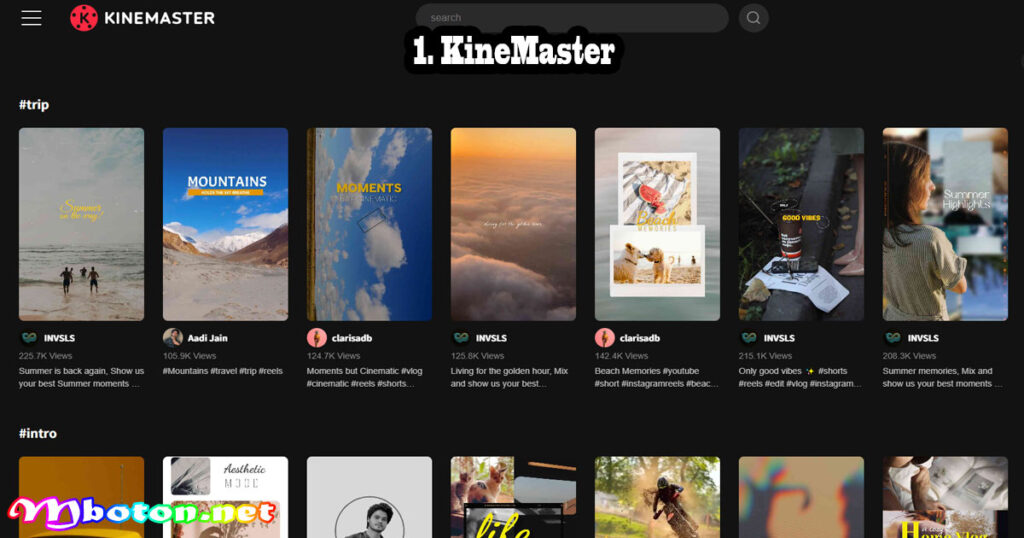Click the '125.8K Views' count
1024x538 pixels.
(477, 356)
